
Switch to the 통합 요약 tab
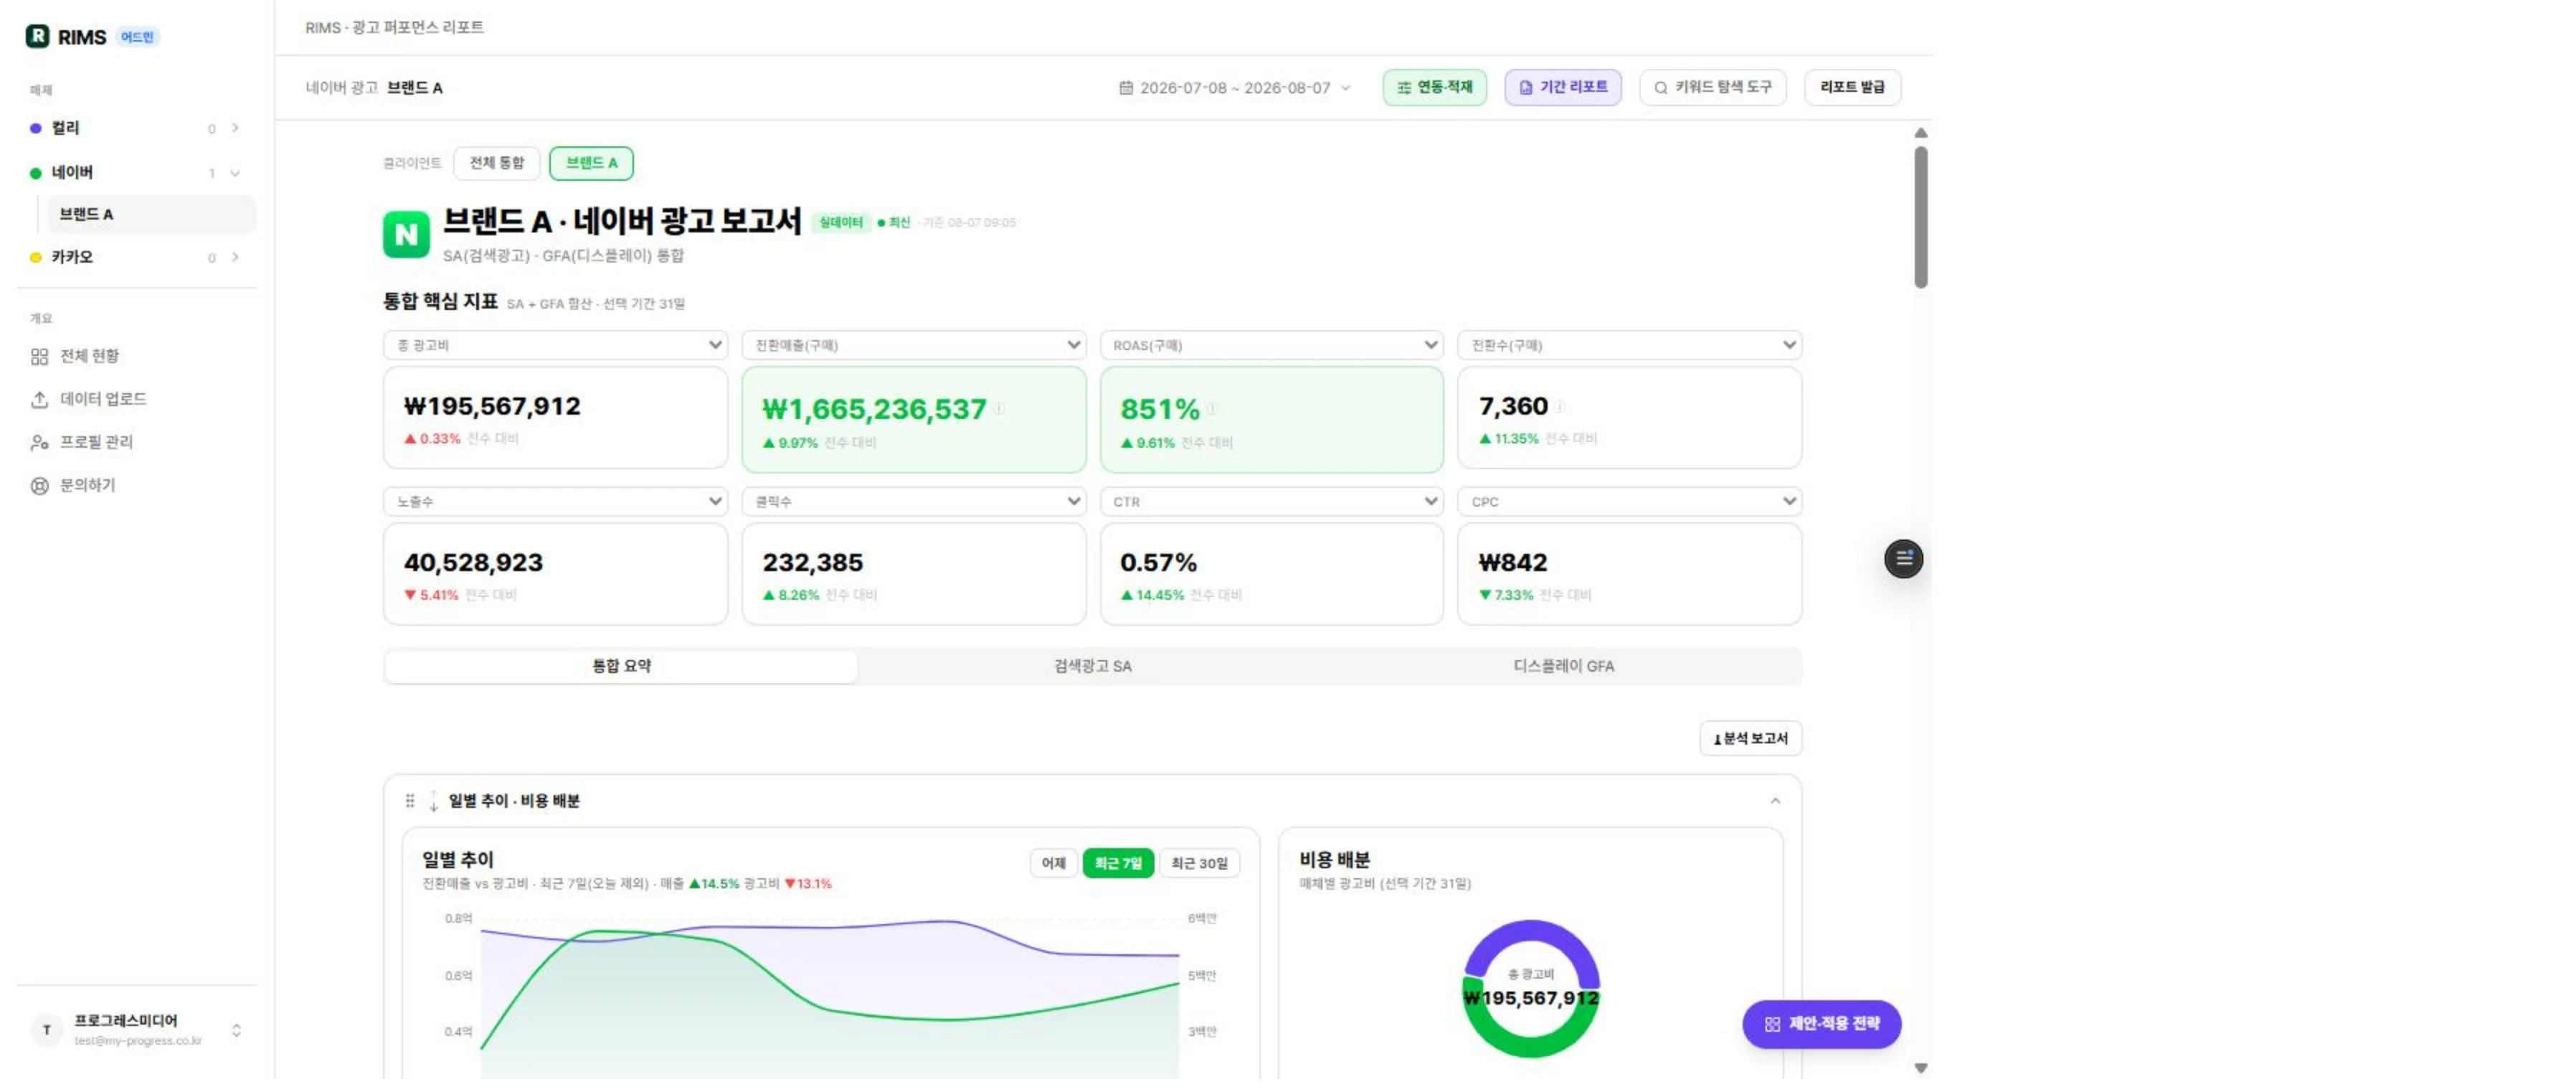point(621,666)
